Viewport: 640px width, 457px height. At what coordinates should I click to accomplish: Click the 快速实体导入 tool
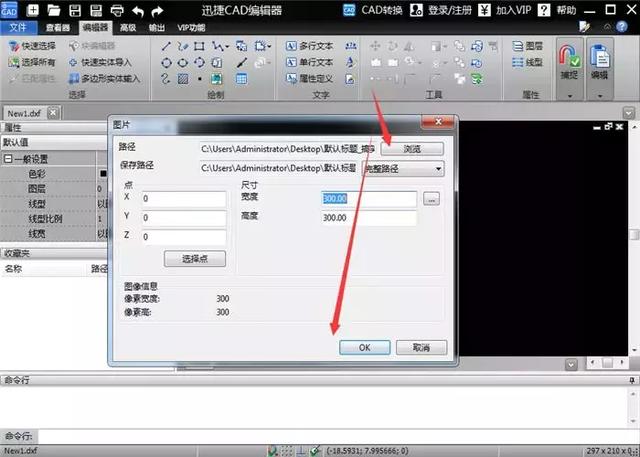[100, 62]
